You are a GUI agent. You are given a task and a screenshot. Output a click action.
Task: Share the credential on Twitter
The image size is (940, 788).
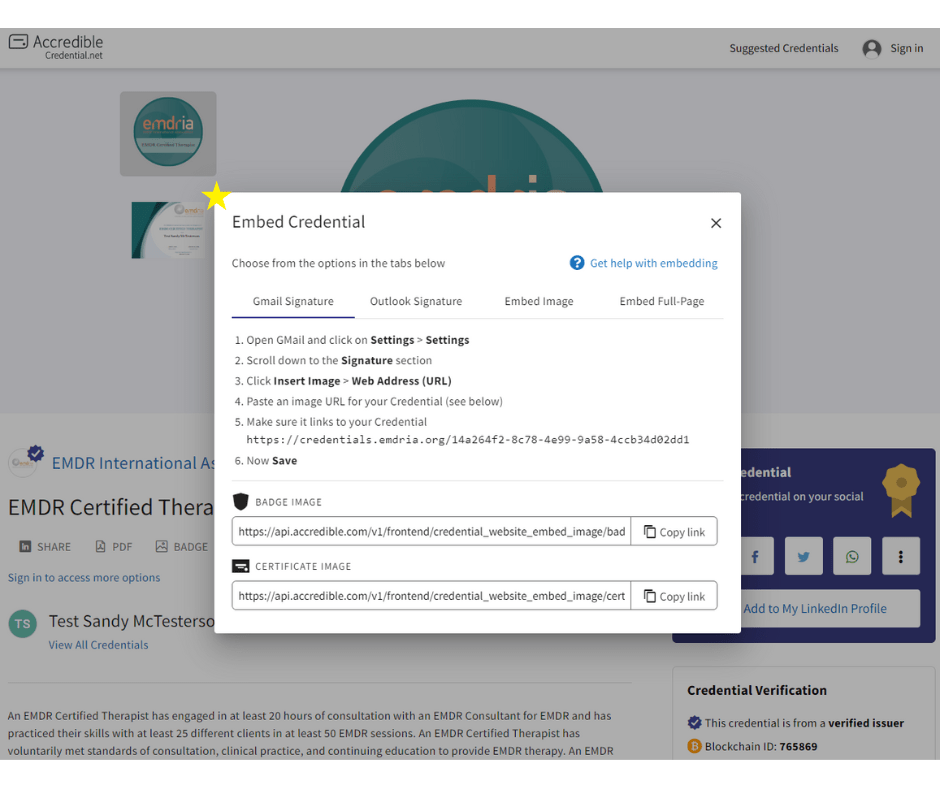tap(803, 557)
